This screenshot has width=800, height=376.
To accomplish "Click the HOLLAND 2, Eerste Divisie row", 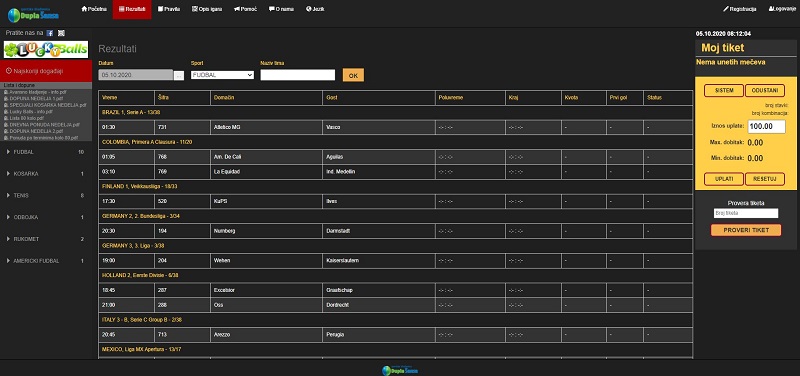I will point(395,275).
